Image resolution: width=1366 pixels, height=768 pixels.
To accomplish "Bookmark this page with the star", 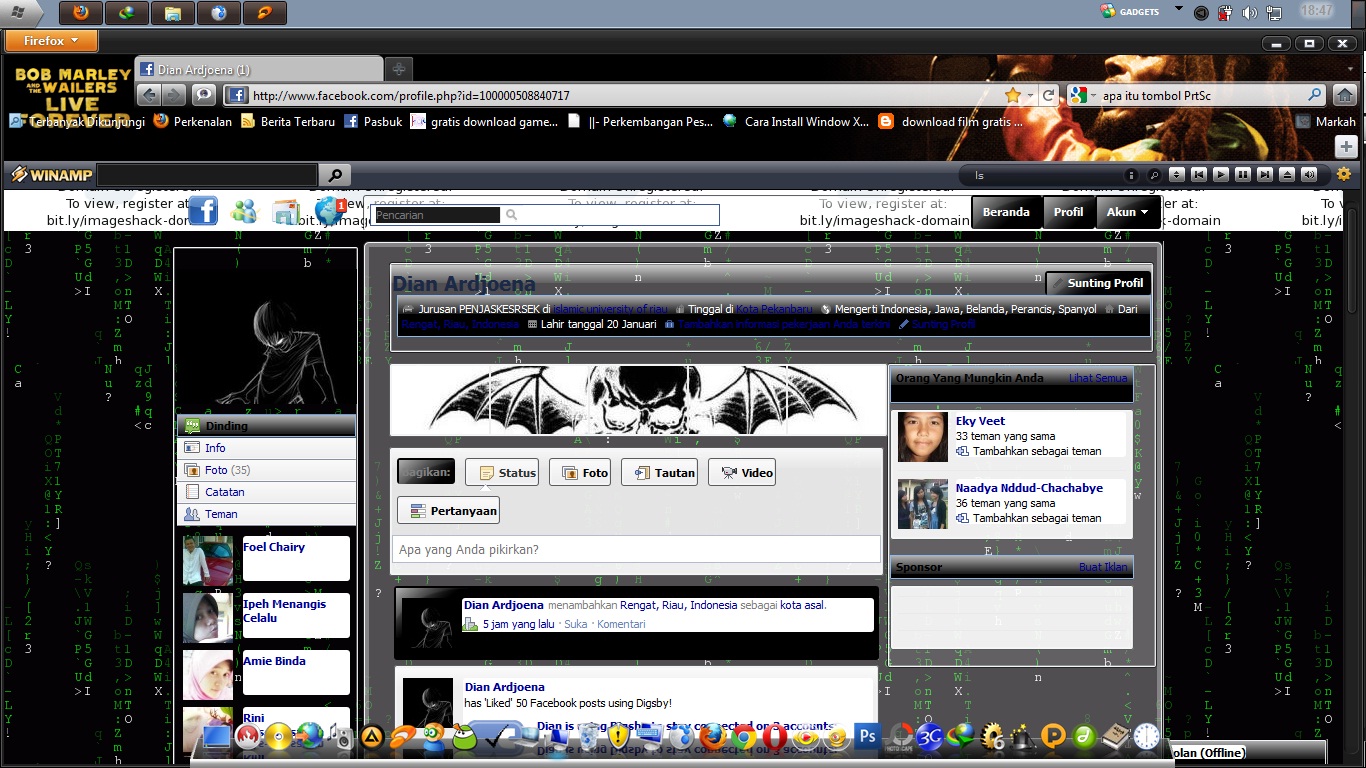I will [1013, 96].
